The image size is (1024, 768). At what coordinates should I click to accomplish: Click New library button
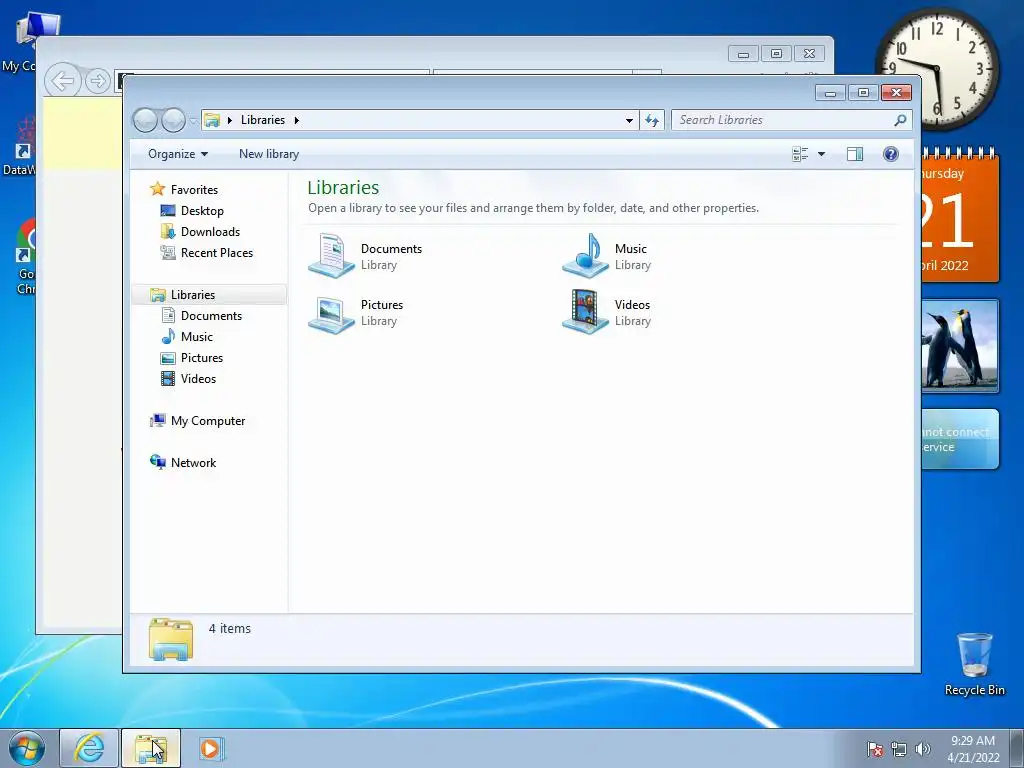269,154
